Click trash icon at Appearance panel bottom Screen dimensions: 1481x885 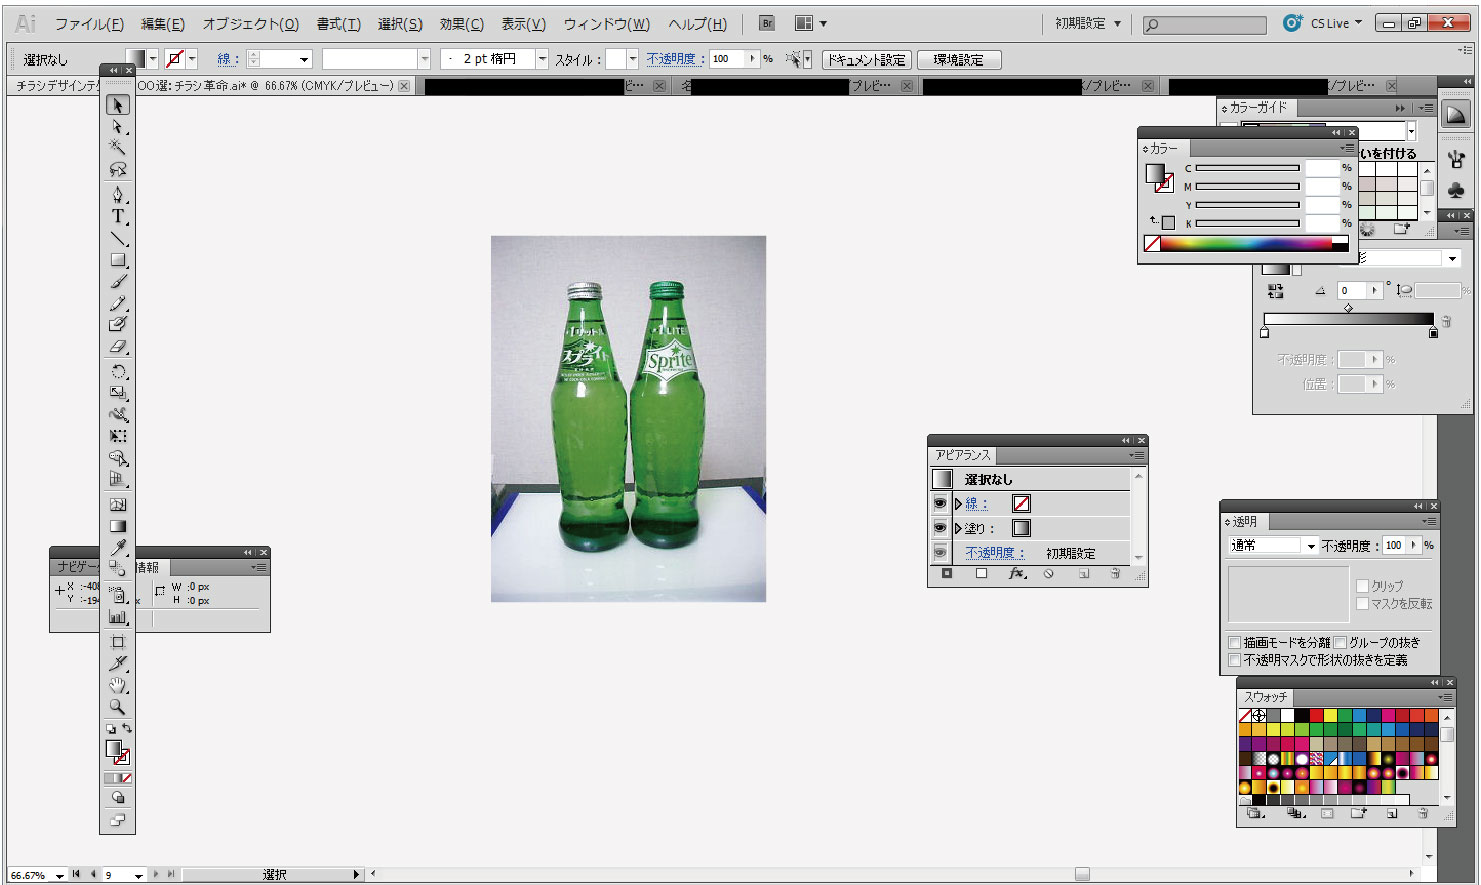[x=1115, y=574]
